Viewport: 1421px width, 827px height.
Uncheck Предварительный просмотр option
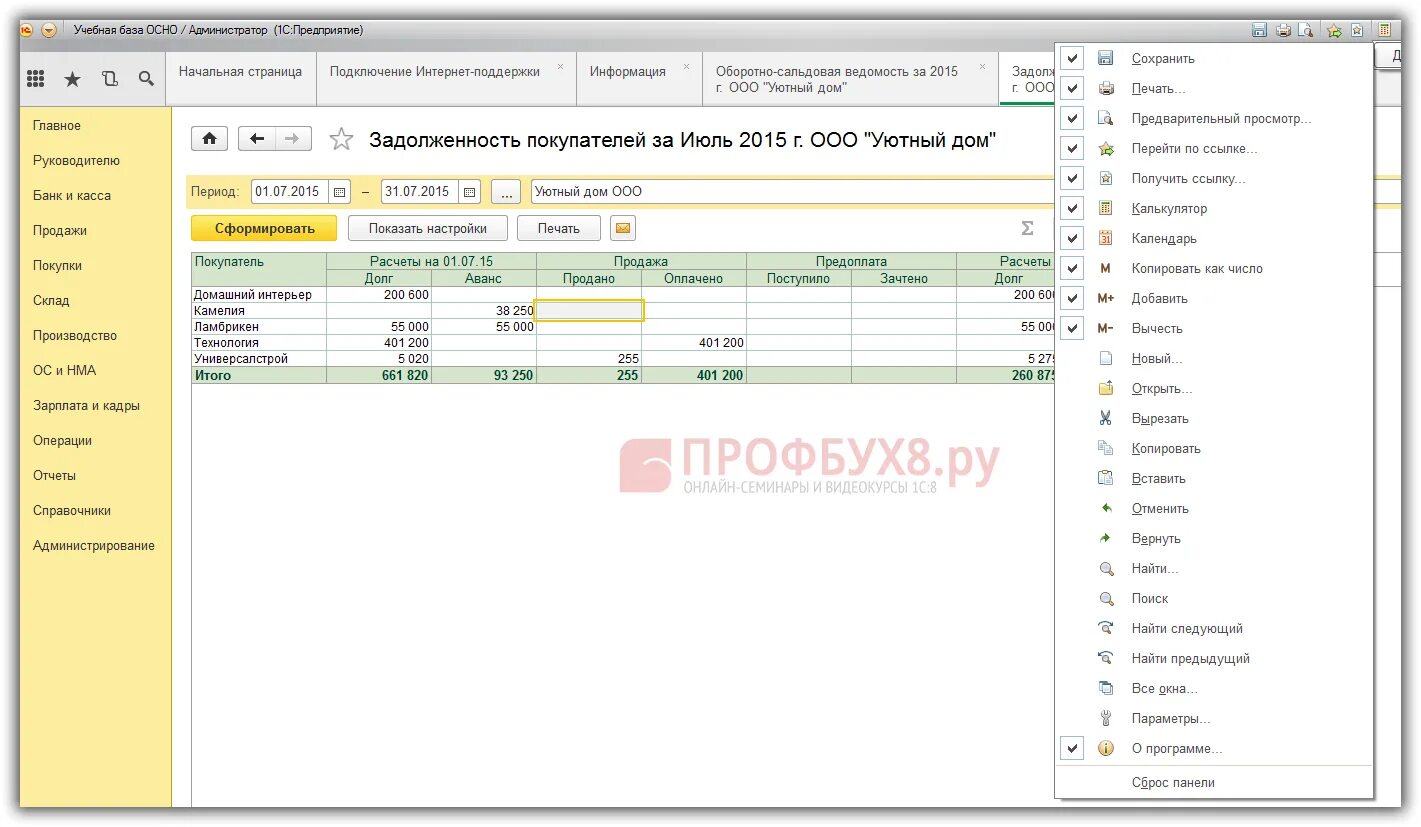click(1072, 118)
